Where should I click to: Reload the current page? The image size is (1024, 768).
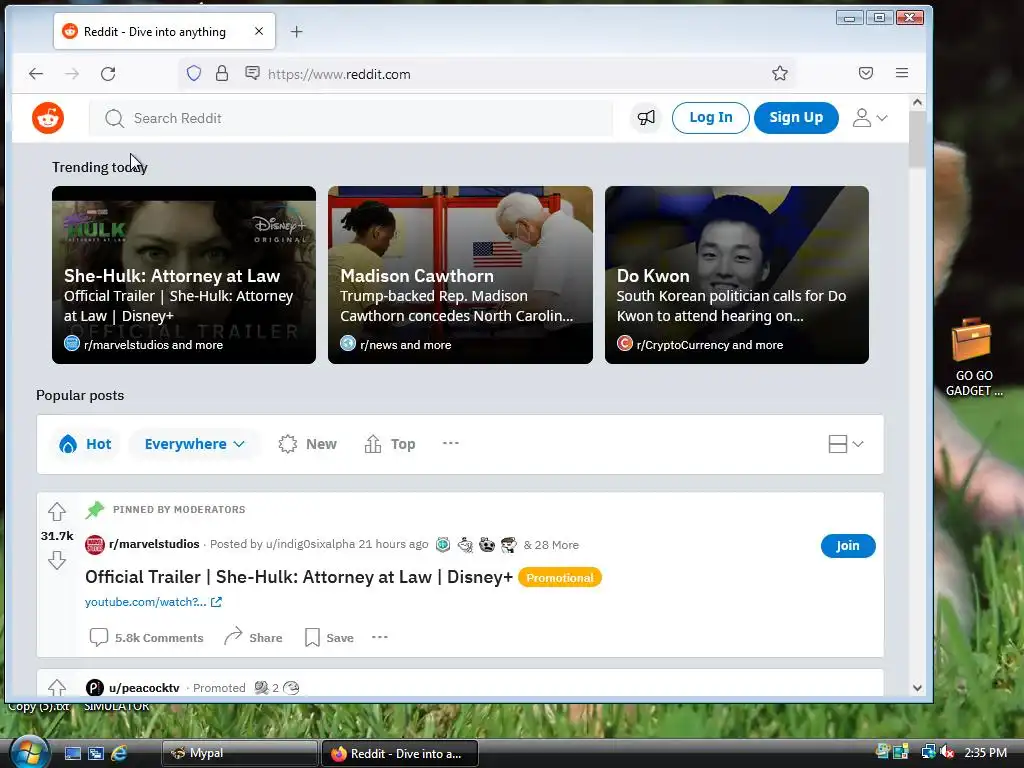tap(108, 74)
